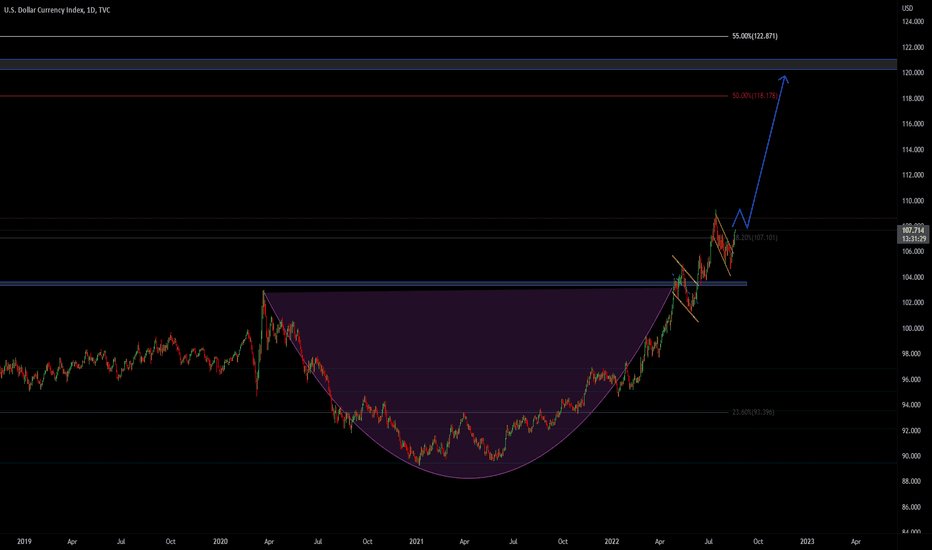Click the 124.000 price axis label
The height and width of the screenshot is (550, 932).
click(x=913, y=22)
